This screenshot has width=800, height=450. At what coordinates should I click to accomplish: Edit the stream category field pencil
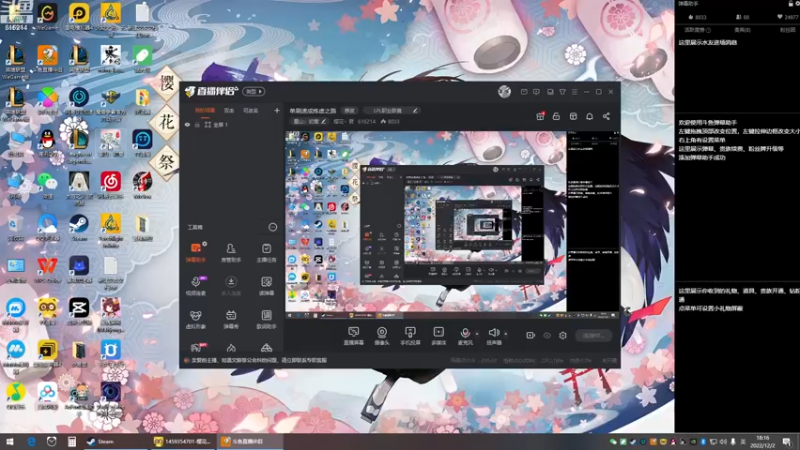[x=415, y=111]
